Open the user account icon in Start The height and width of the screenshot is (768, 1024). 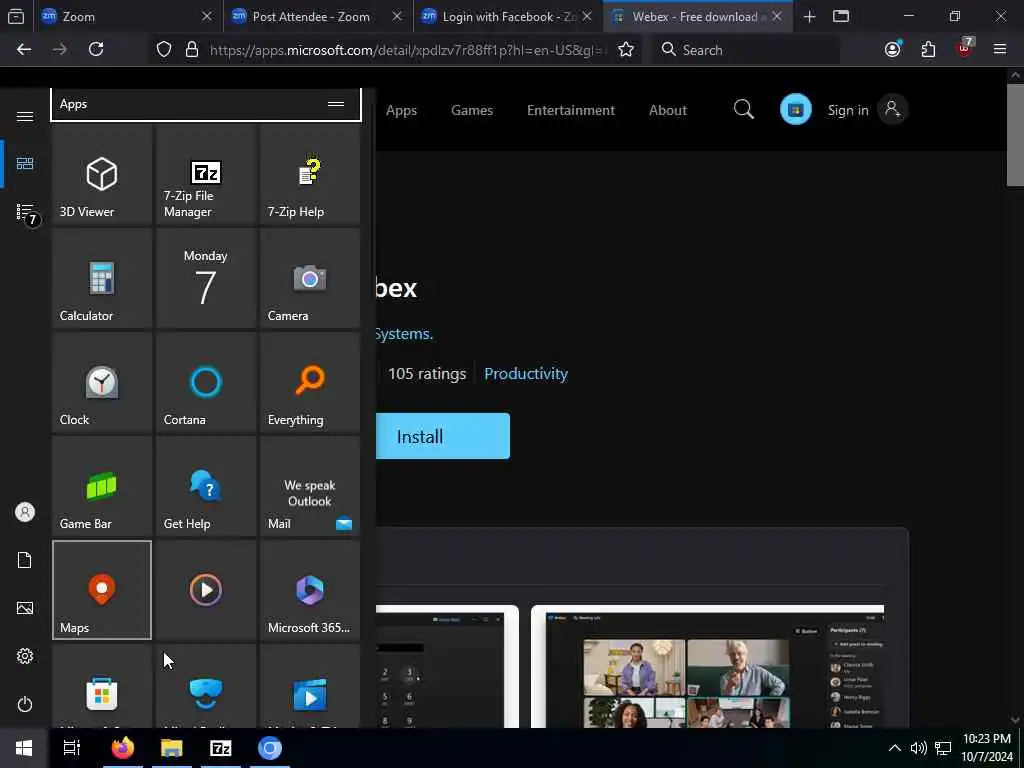25,512
